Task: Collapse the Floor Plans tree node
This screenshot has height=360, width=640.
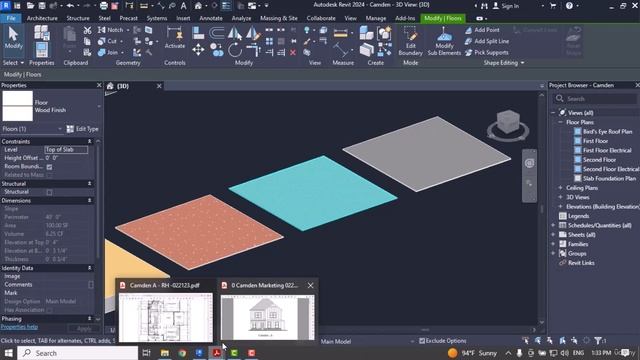Action: click(560, 122)
